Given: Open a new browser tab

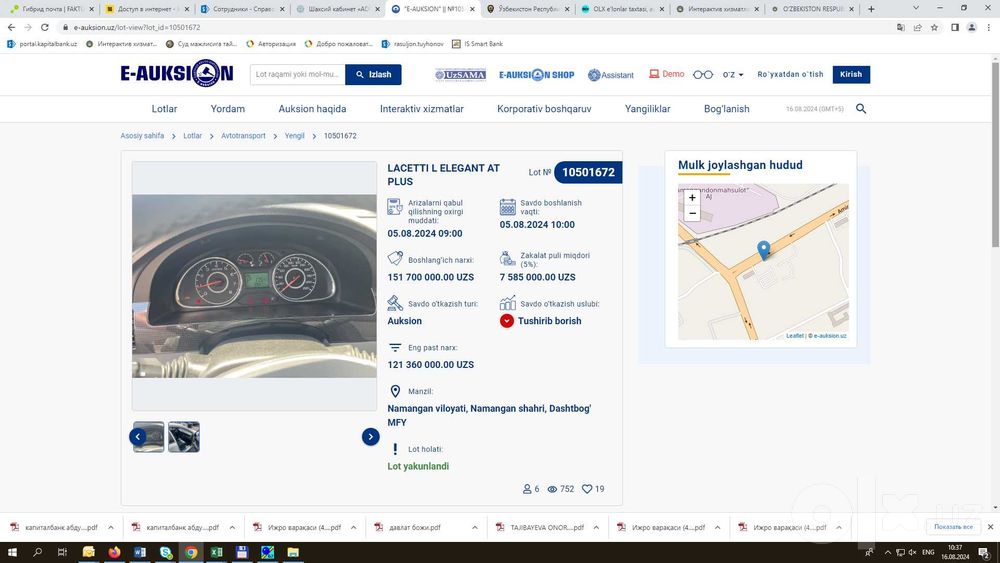Looking at the screenshot, I should [871, 9].
